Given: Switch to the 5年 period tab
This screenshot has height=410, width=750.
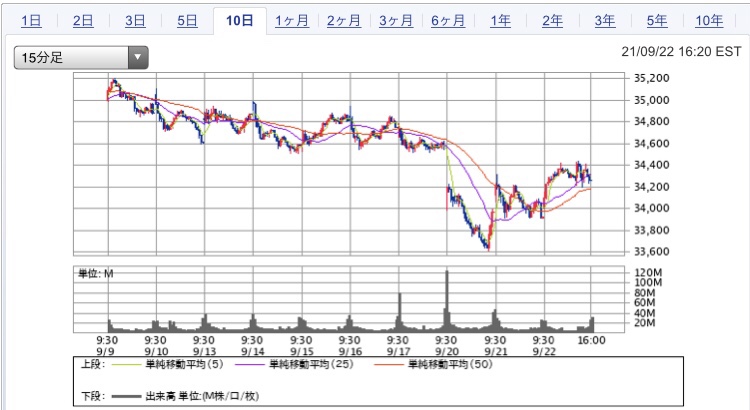Looking at the screenshot, I should coord(657,21).
